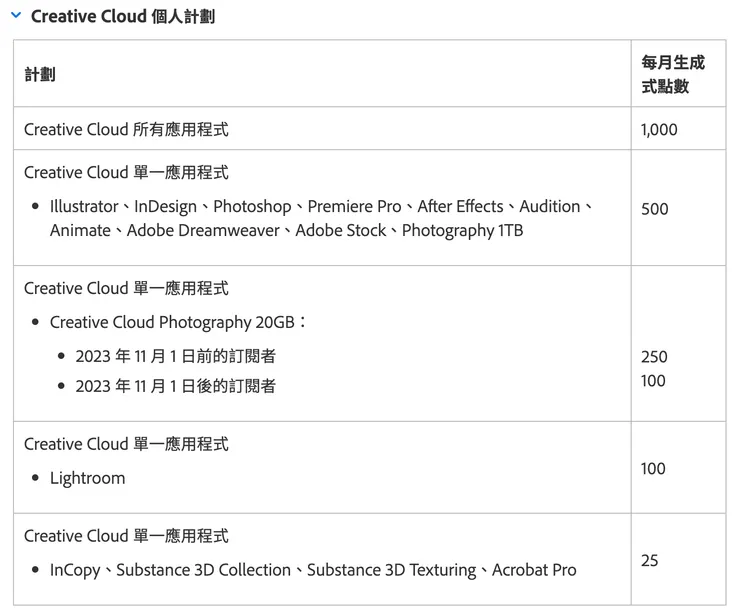Click the 250 credits value
The width and height of the screenshot is (740, 609).
click(x=654, y=356)
